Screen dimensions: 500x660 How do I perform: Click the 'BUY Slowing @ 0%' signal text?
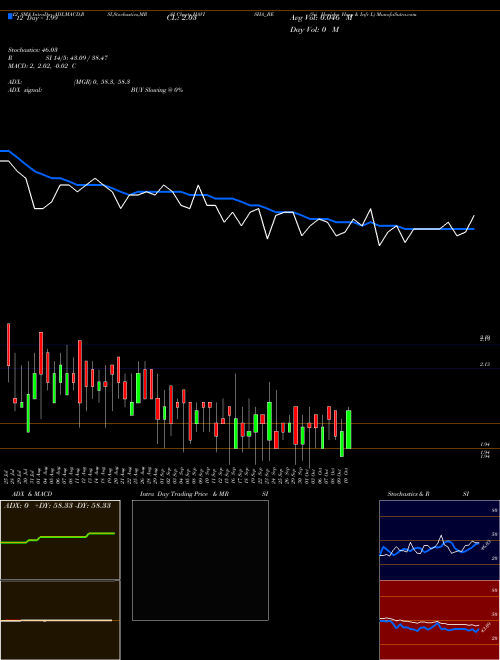coord(157,90)
